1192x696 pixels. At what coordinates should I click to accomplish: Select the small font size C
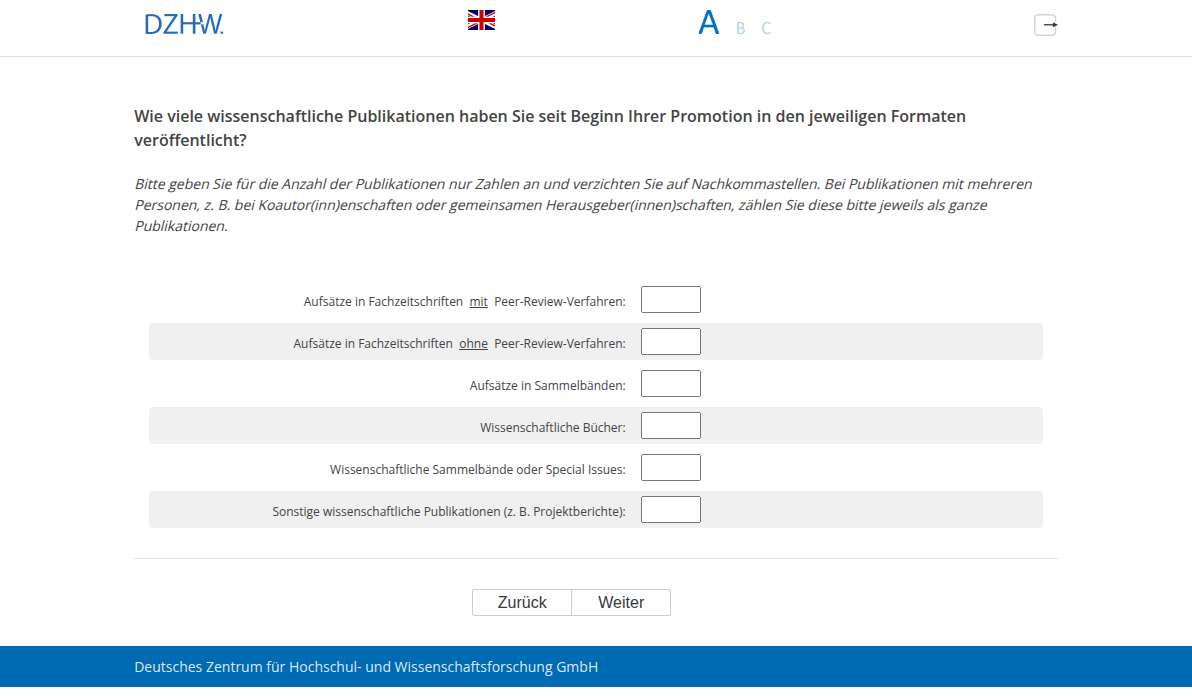pos(766,28)
